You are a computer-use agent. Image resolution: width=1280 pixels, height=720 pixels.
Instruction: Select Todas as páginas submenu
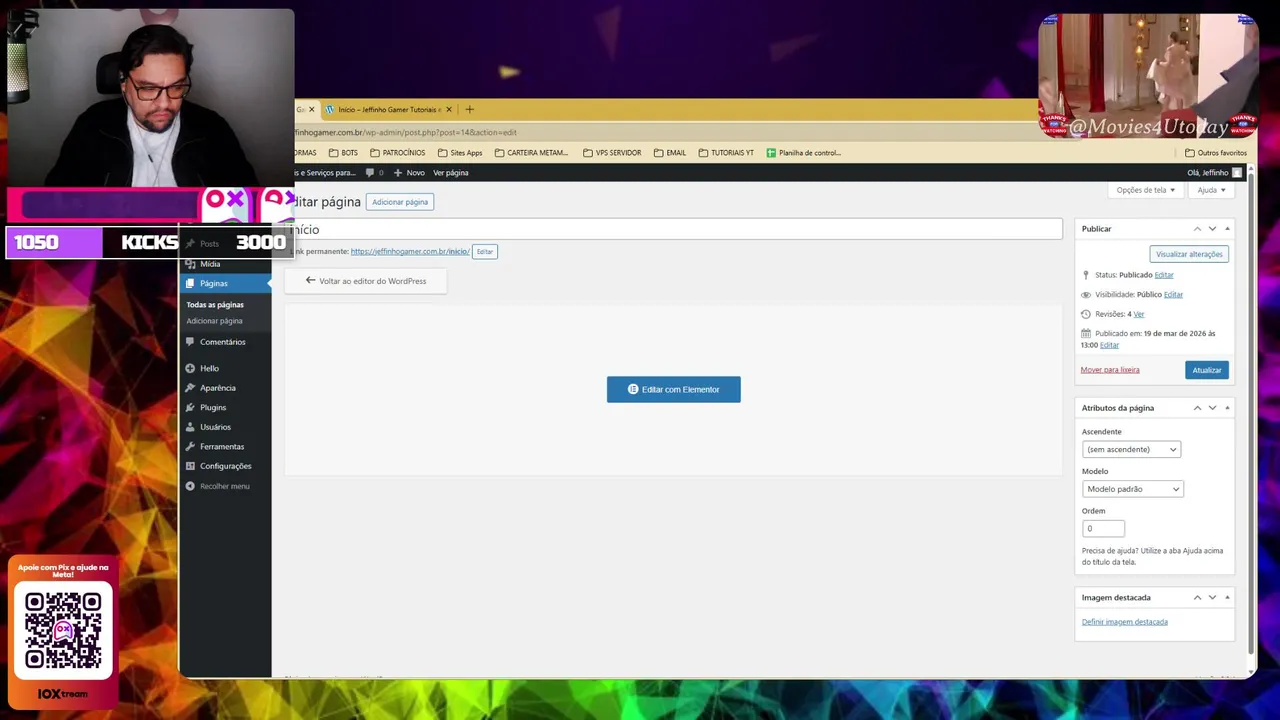(x=215, y=304)
